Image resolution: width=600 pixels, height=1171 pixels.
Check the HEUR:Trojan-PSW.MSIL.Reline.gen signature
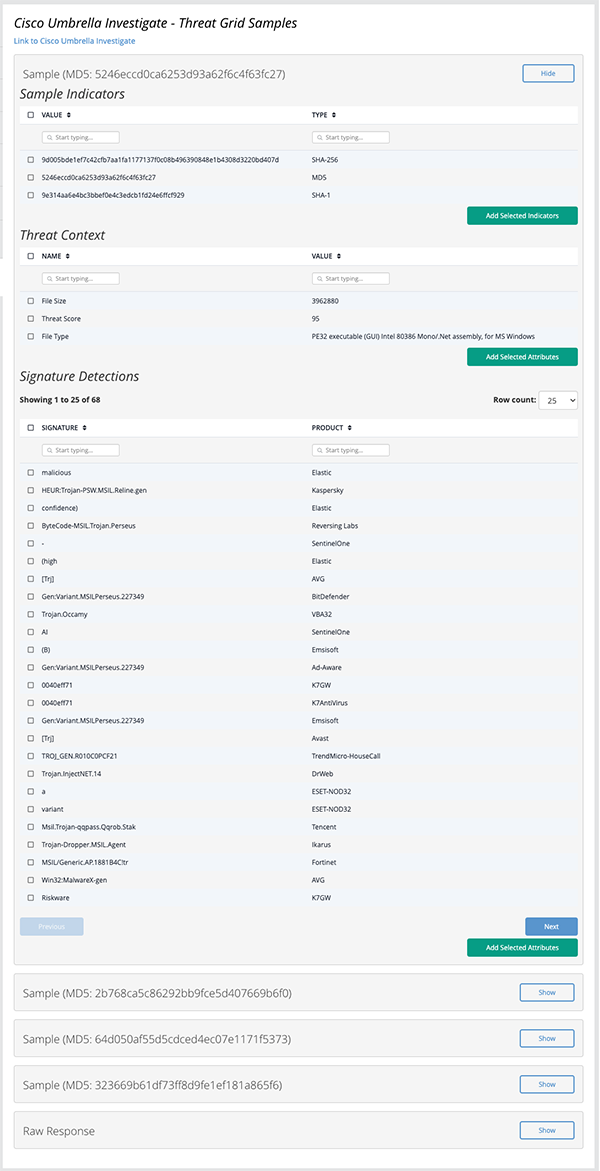click(x=31, y=491)
